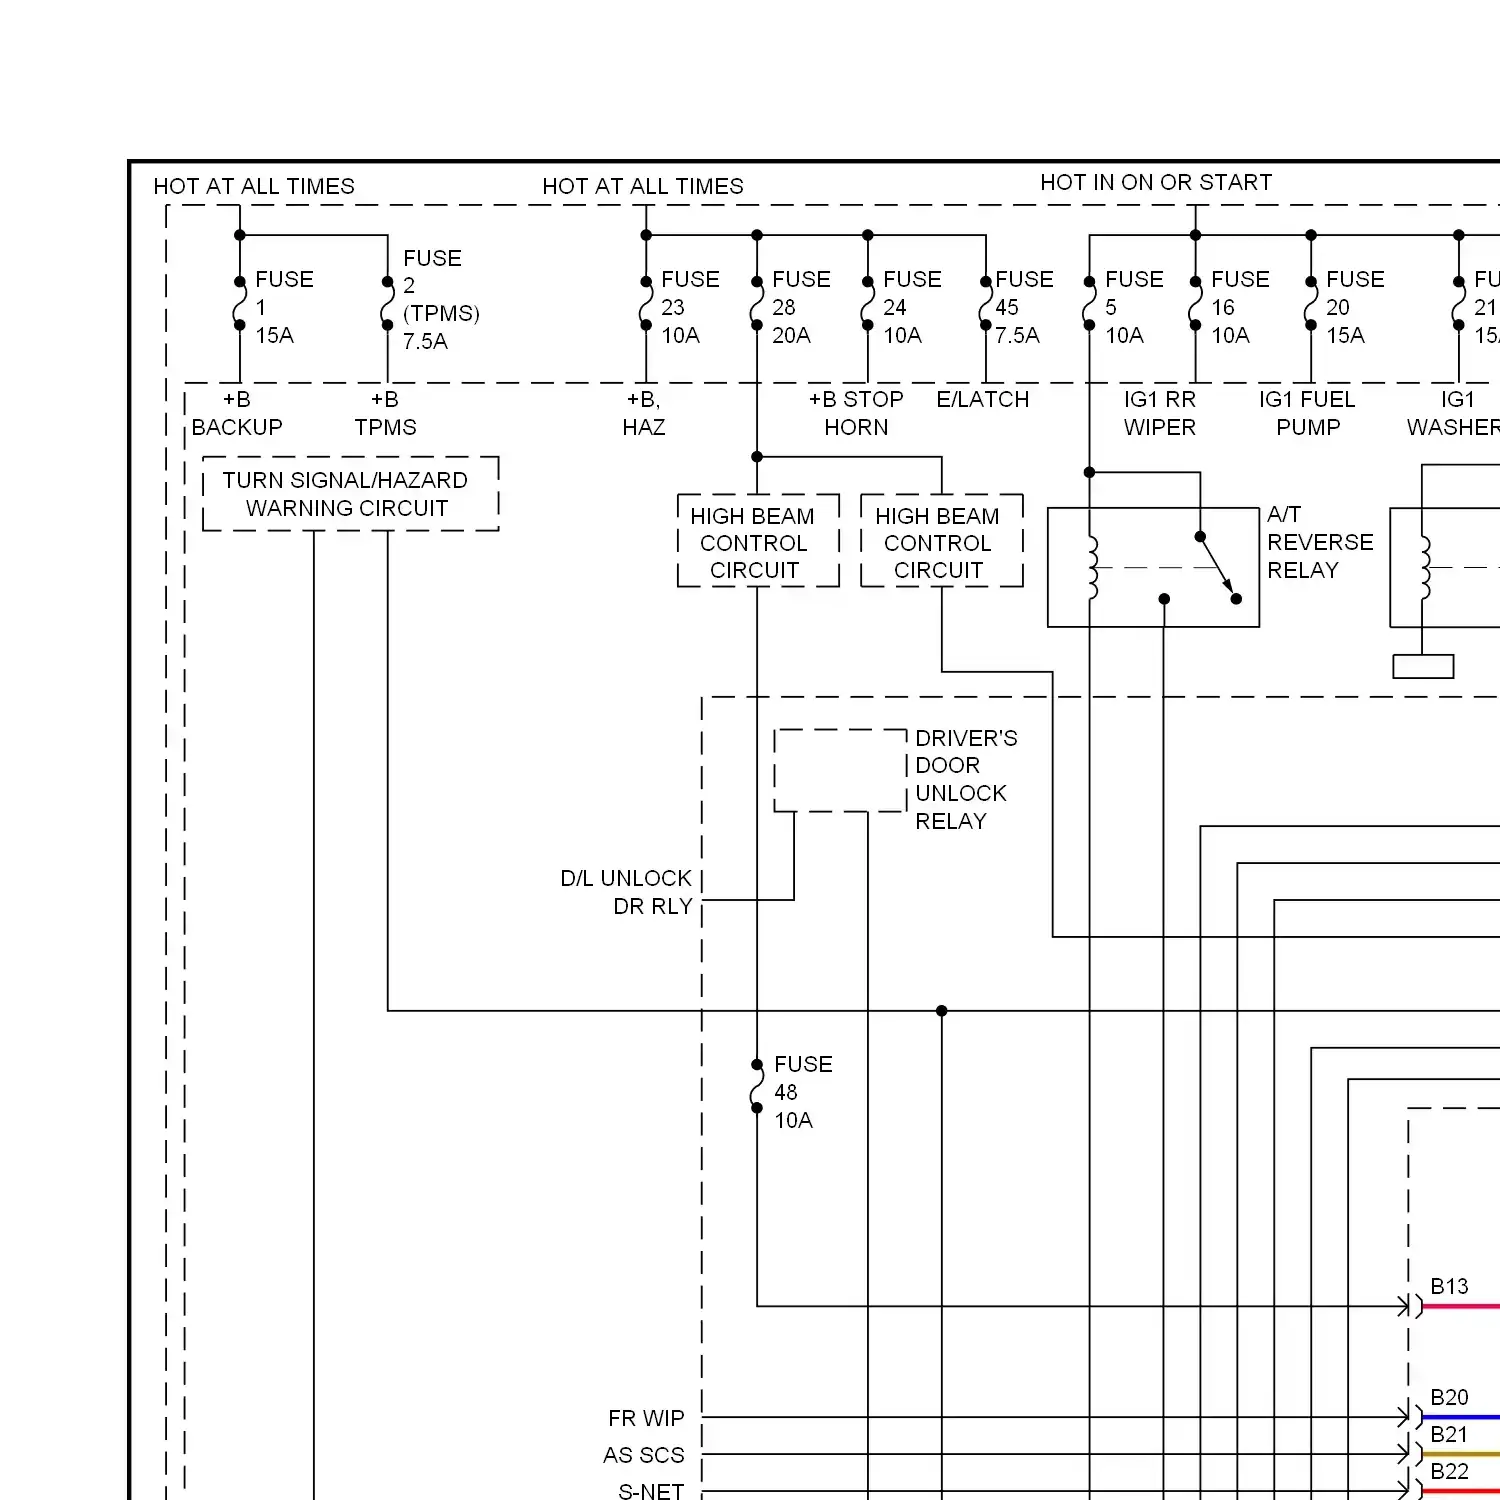Select the FUSE 16 10A label
The height and width of the screenshot is (1500, 1500).
(1240, 307)
